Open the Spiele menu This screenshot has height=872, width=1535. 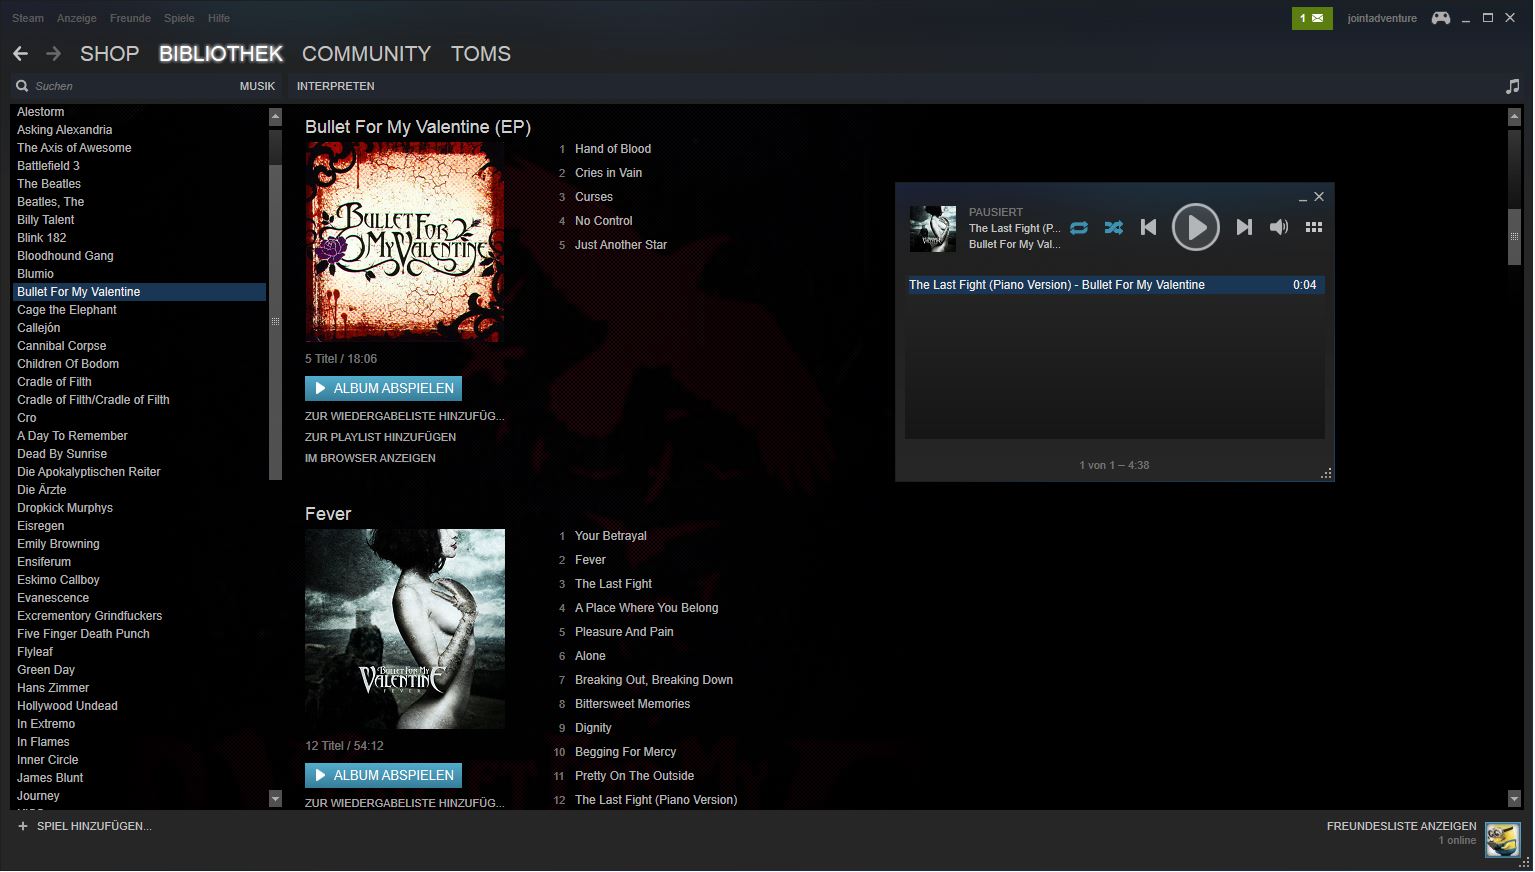pyautogui.click(x=179, y=18)
